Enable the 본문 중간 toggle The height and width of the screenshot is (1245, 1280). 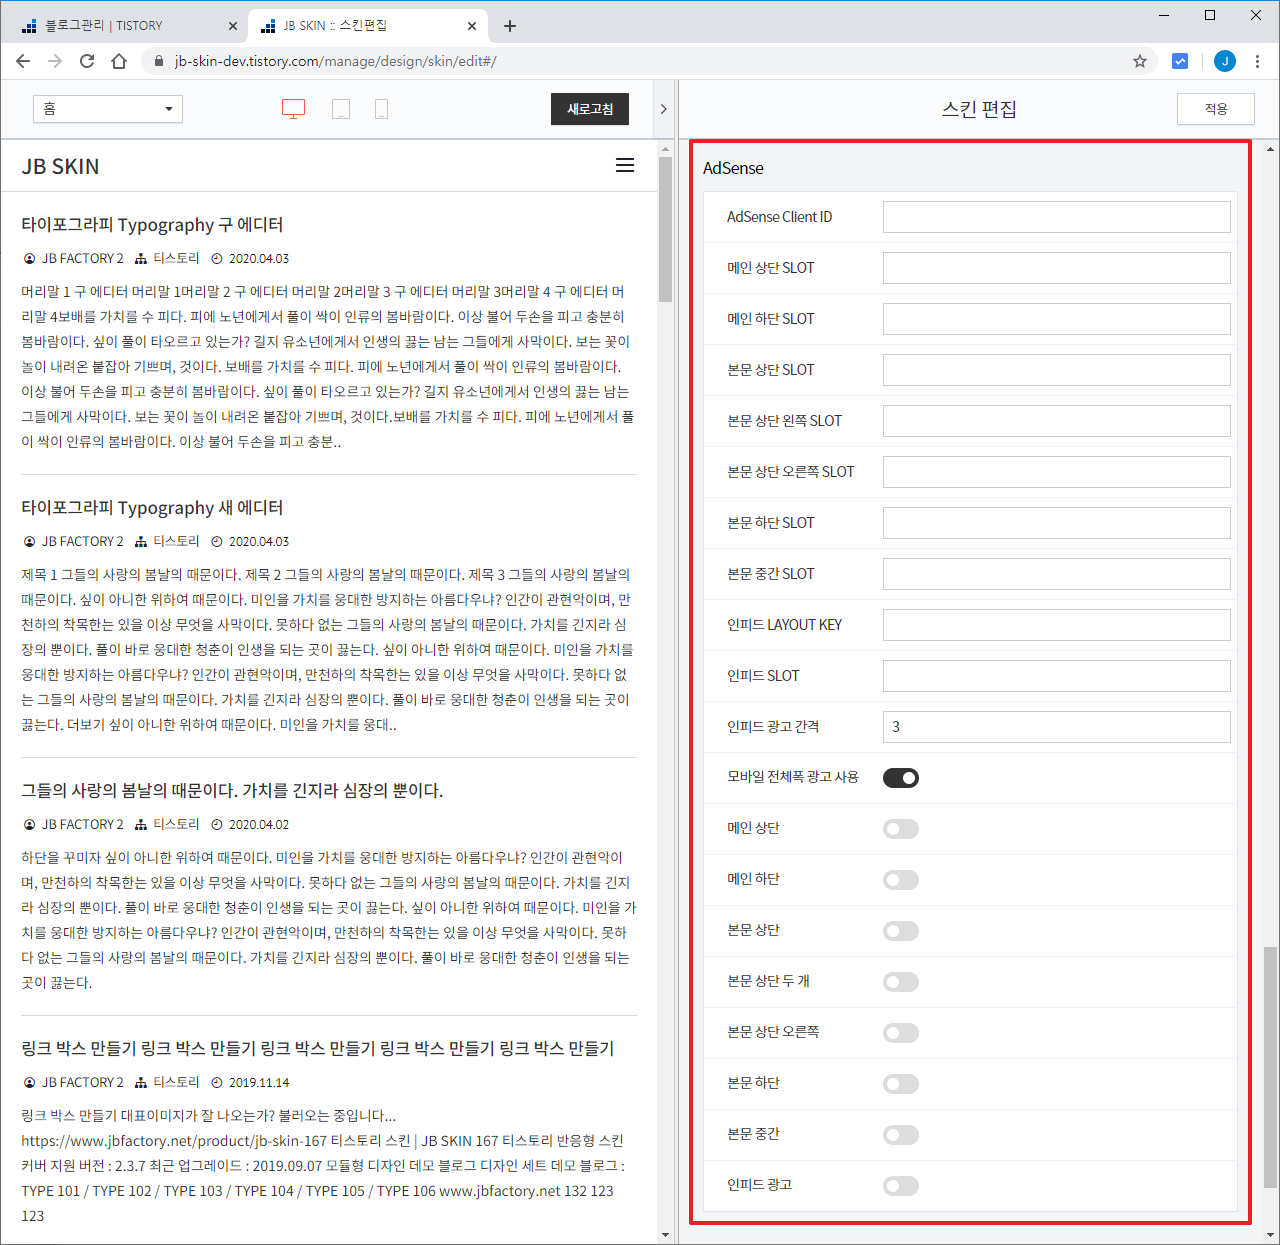coord(901,1135)
